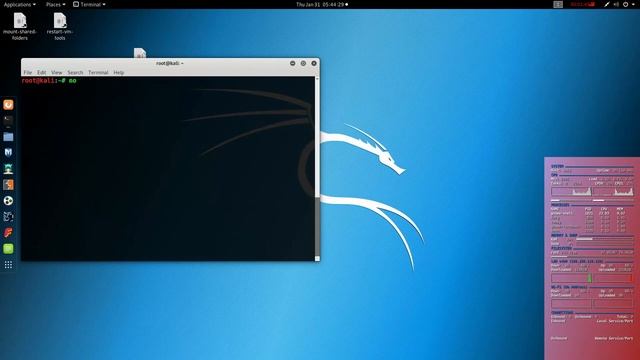Open the terminal Search menu
640x360 pixels.
tap(75, 72)
